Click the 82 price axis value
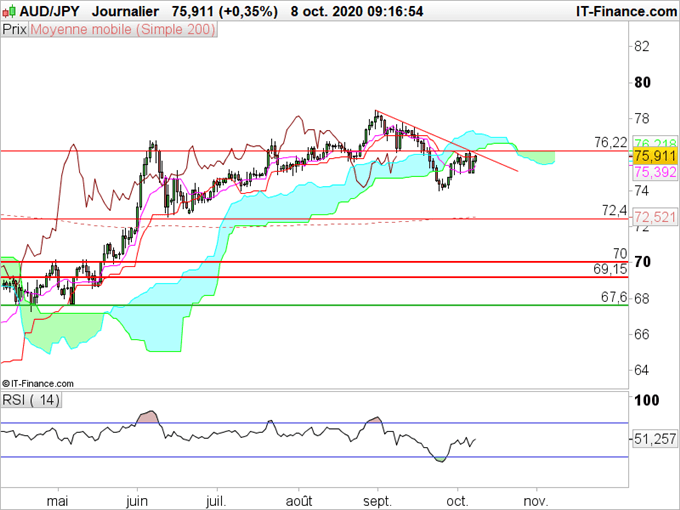The width and height of the screenshot is (680, 510). (642, 46)
